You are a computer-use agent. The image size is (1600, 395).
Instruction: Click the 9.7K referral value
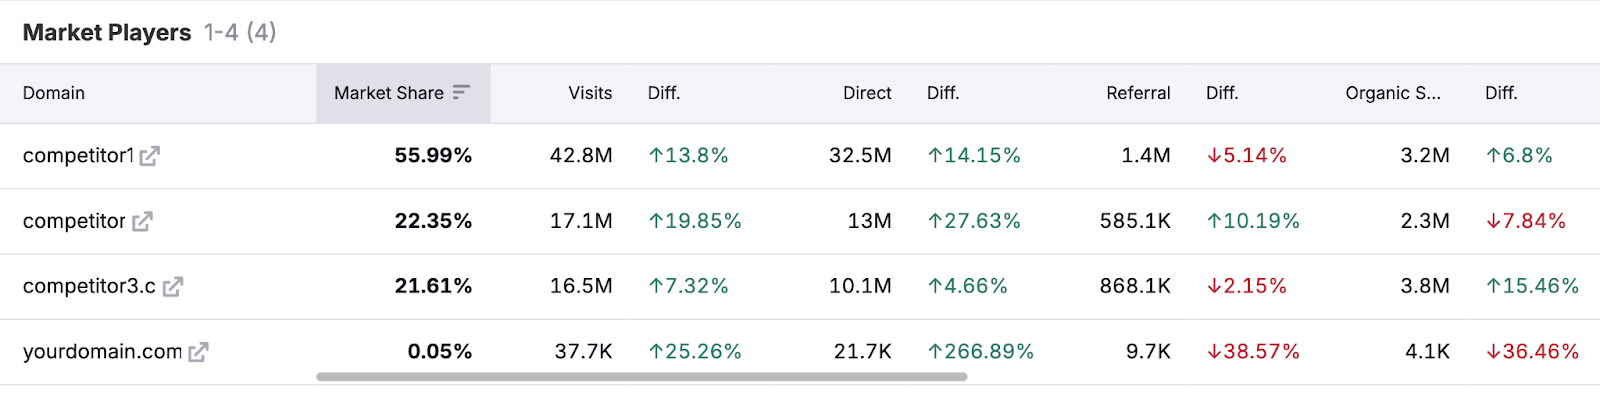pos(1148,352)
